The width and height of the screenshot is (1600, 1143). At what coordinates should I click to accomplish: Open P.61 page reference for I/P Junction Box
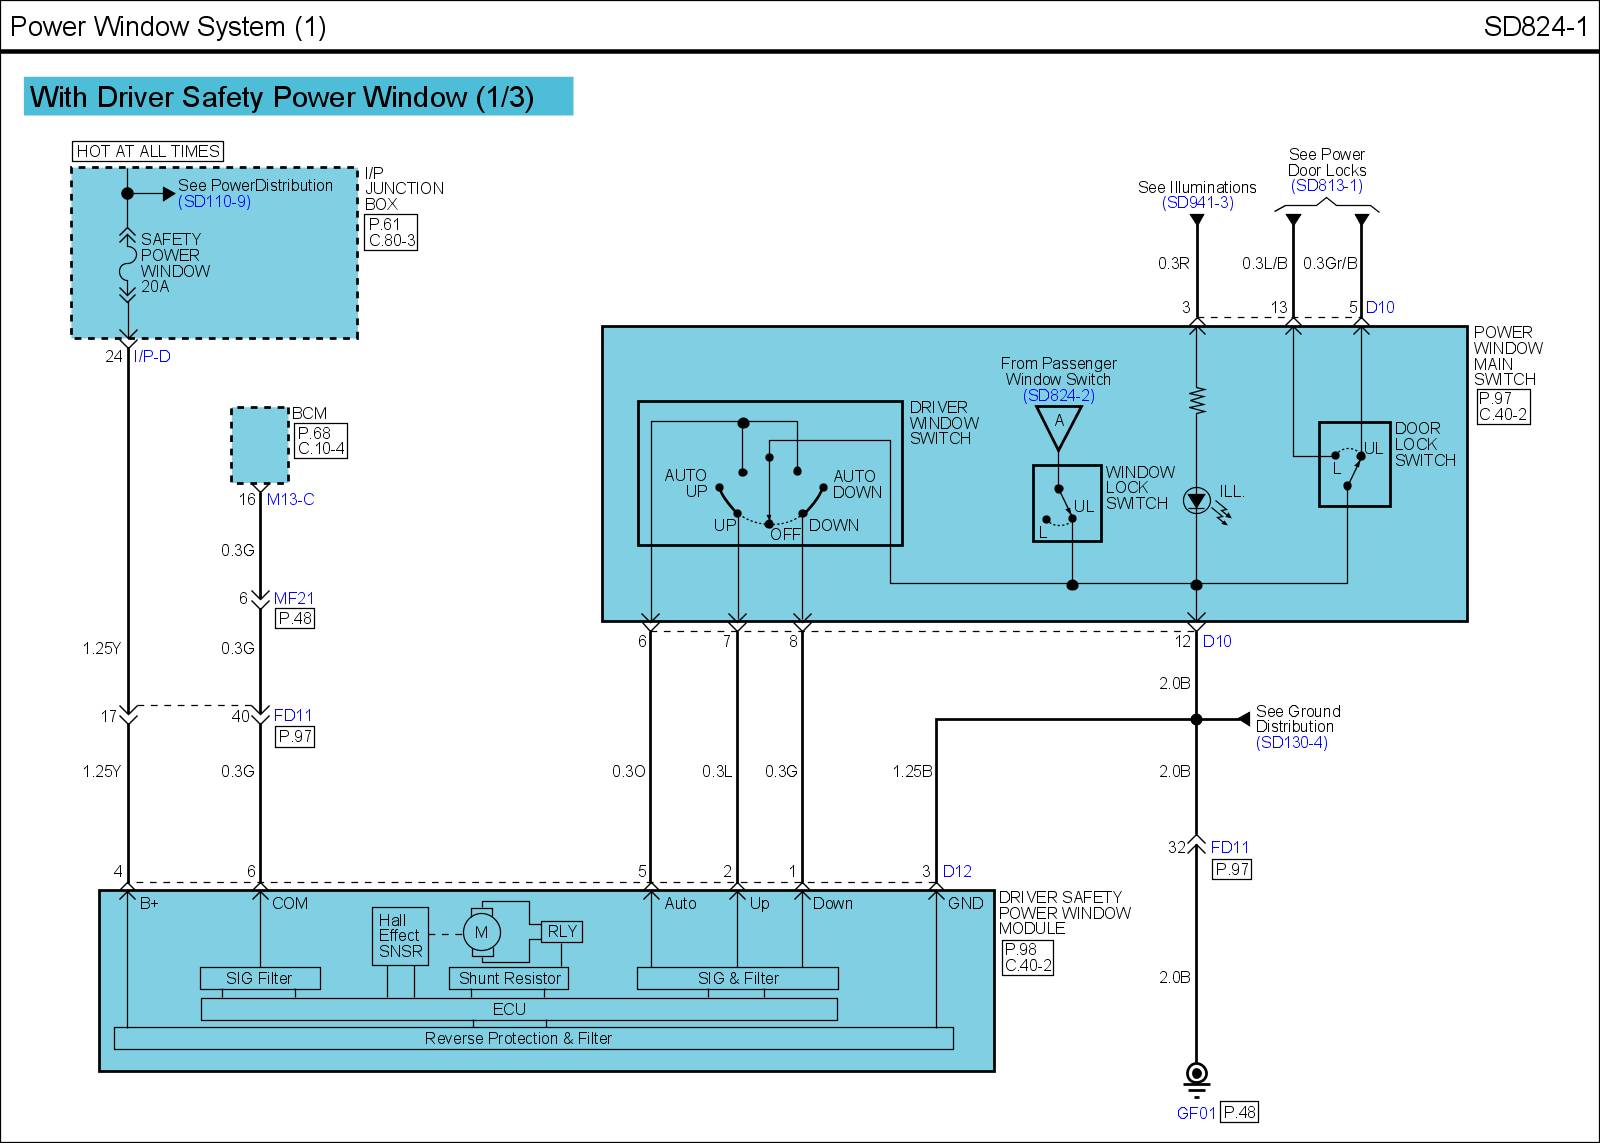tap(384, 225)
